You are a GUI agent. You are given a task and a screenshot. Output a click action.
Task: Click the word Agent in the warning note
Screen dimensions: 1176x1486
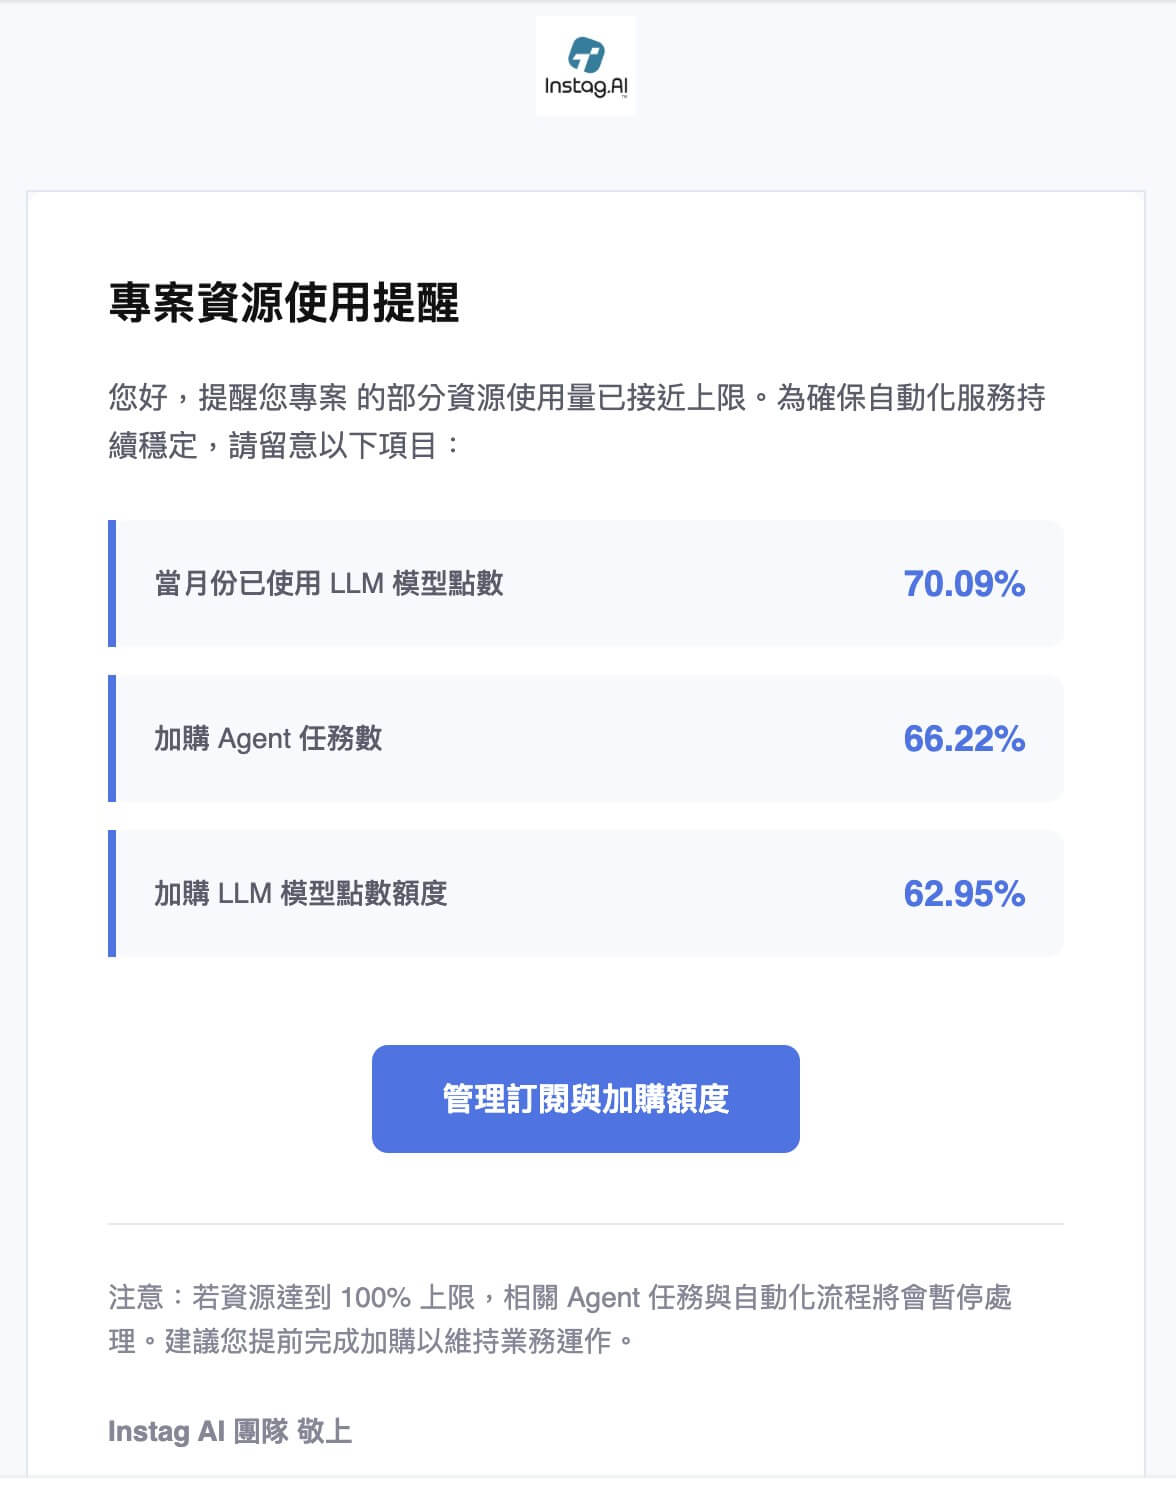tap(603, 1298)
